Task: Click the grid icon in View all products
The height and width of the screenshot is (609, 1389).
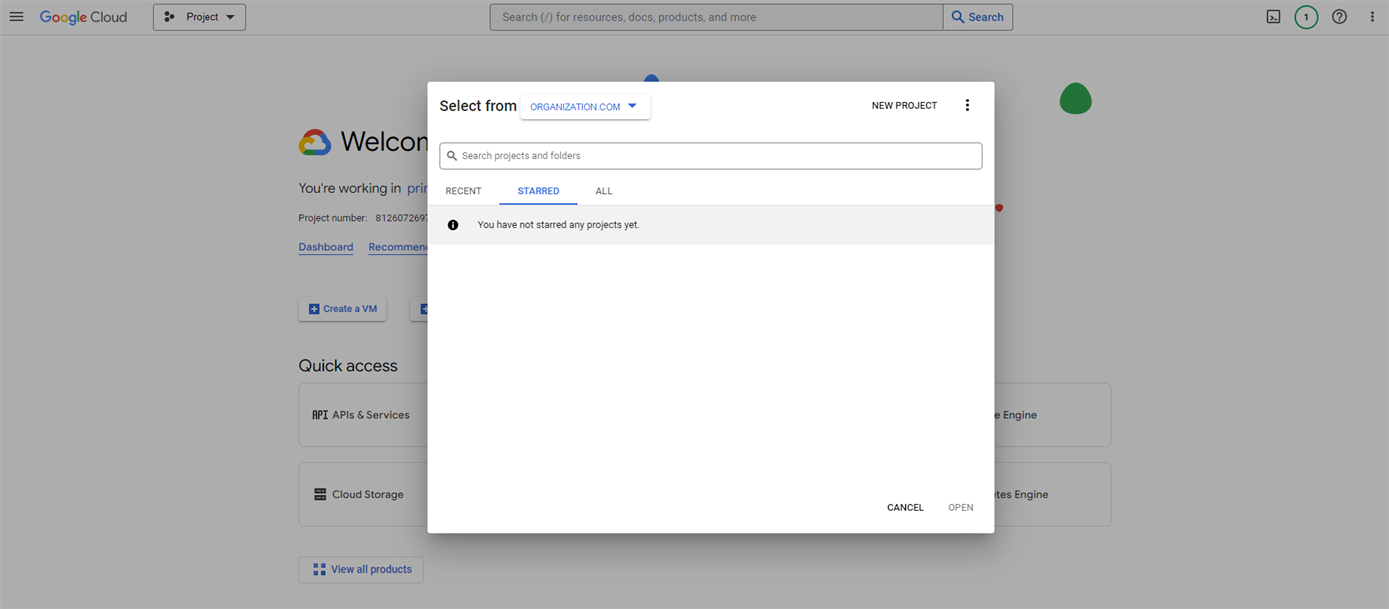Action: point(319,569)
